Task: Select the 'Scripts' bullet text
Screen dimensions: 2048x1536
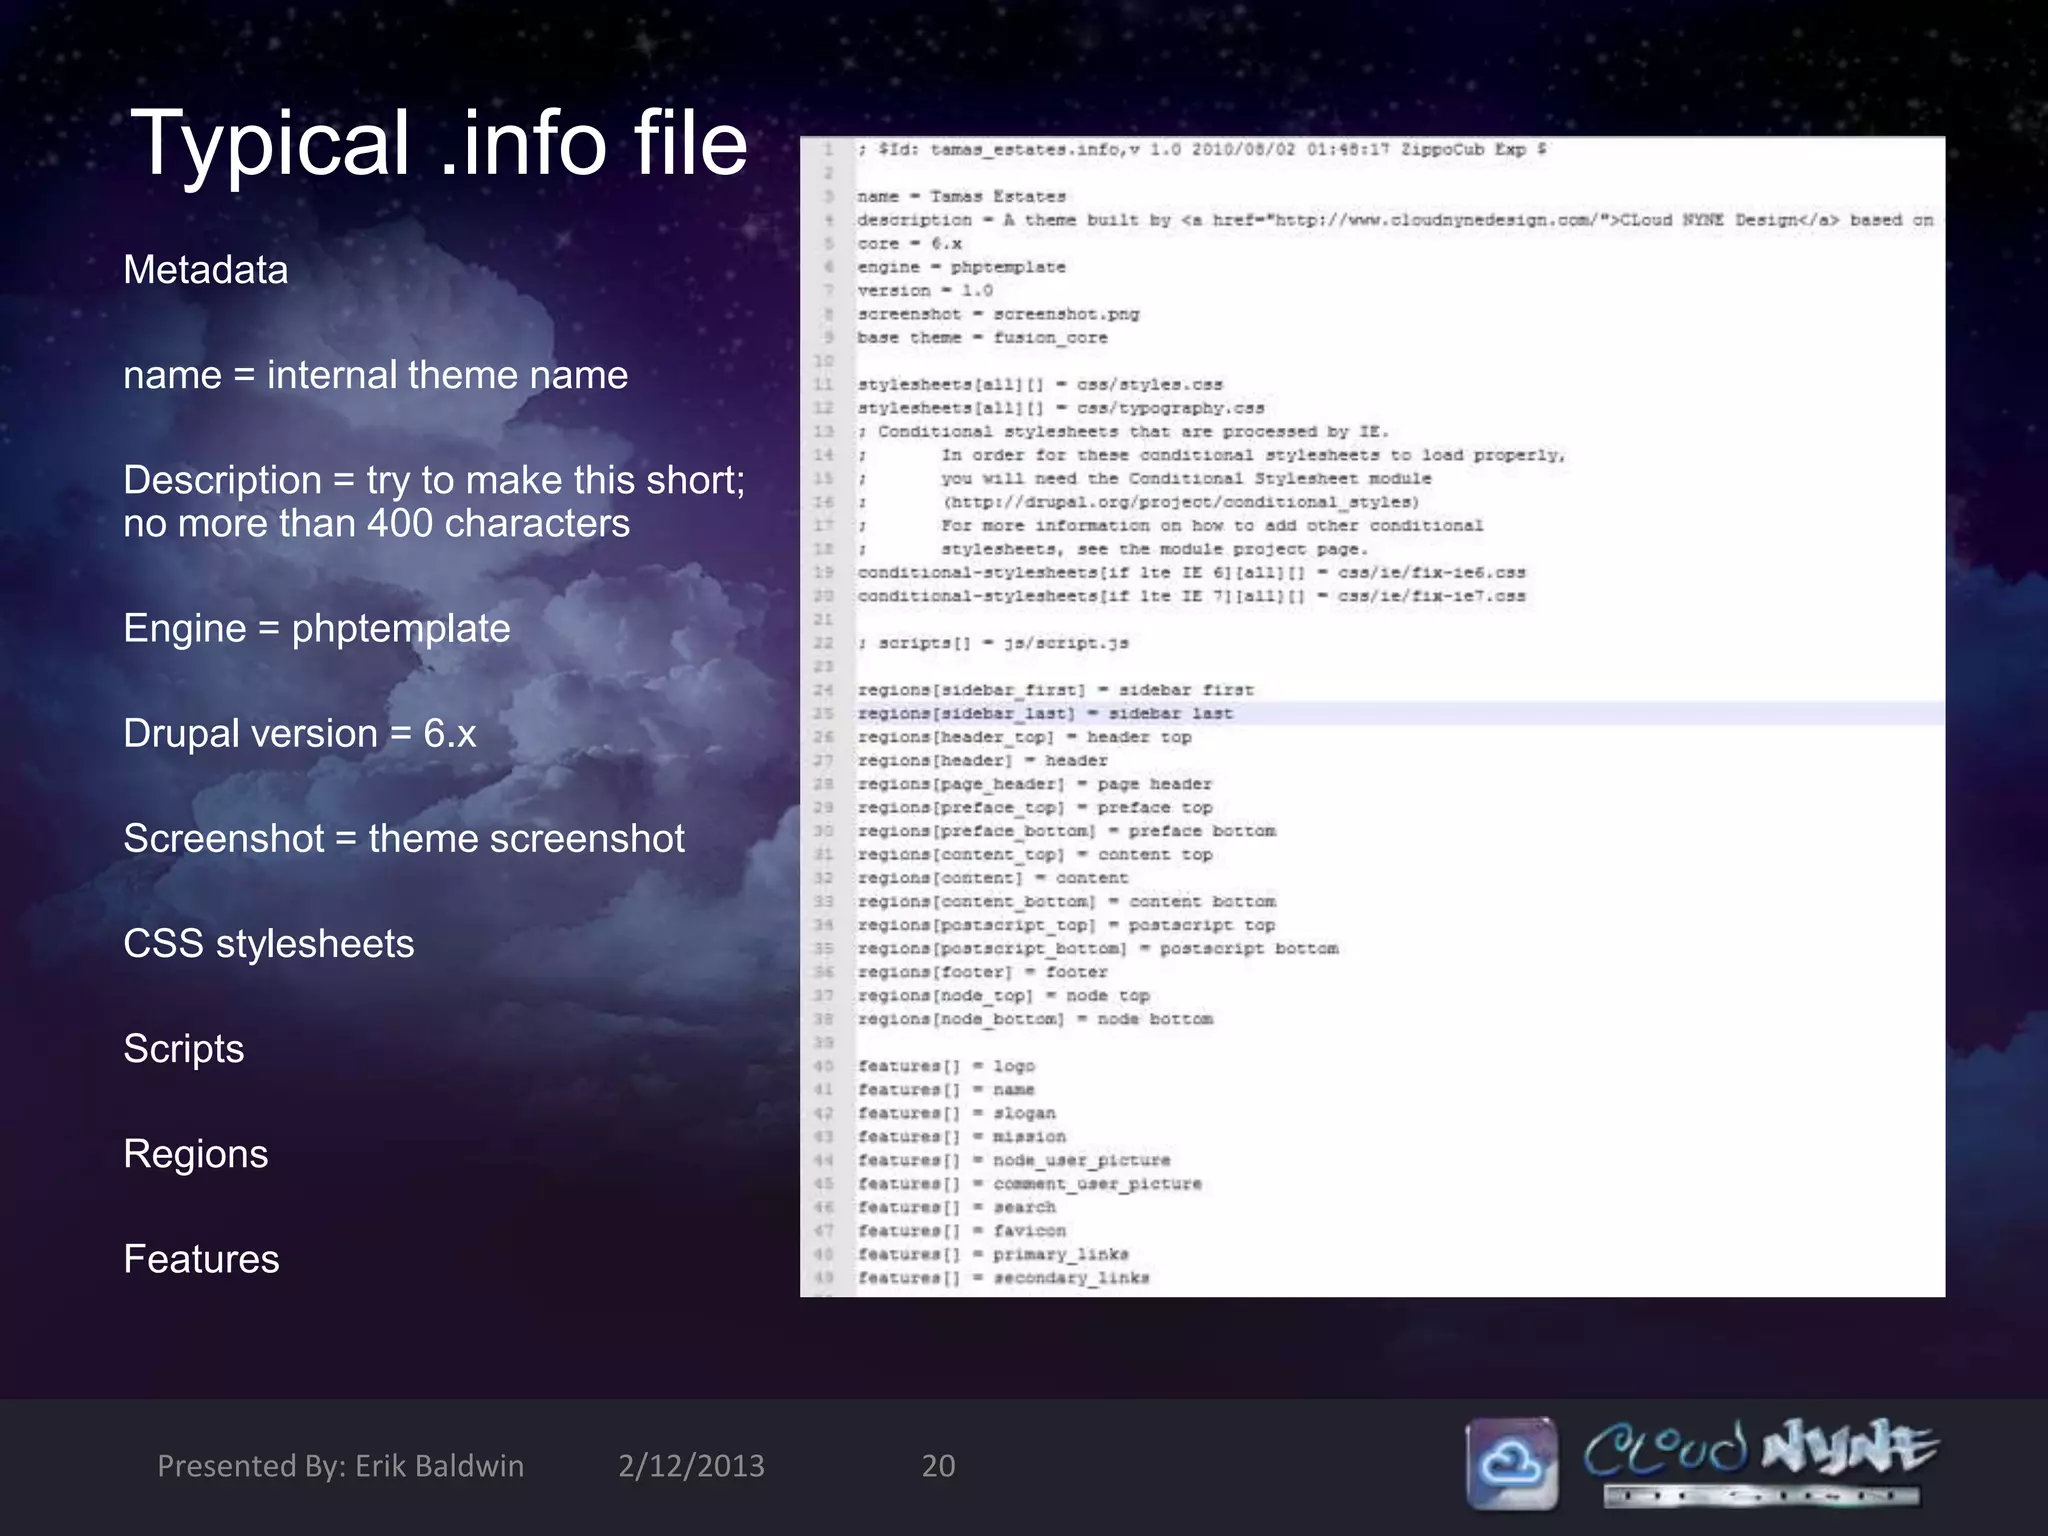Action: [183, 1049]
